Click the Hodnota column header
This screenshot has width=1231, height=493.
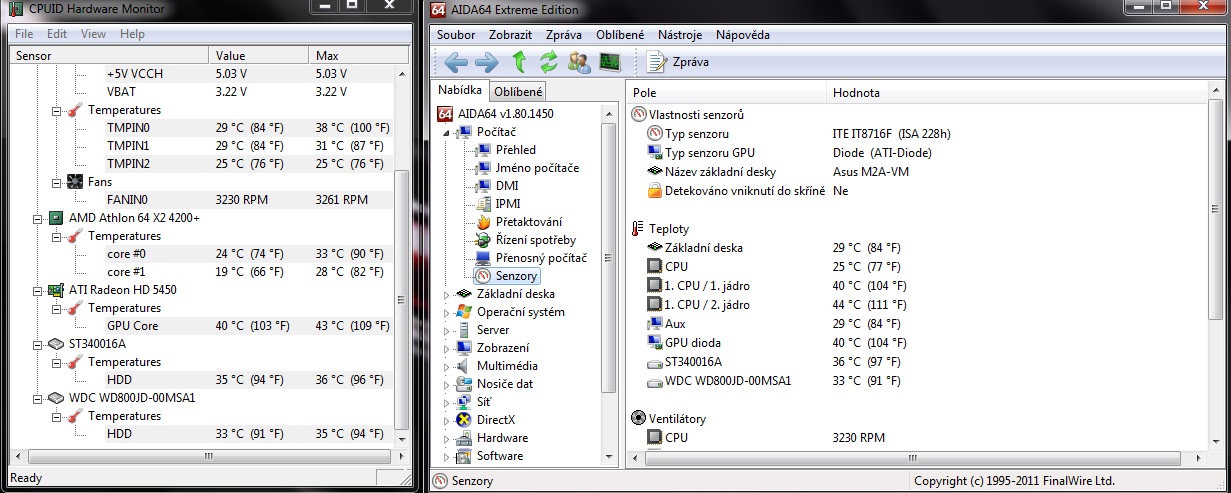point(1017,92)
